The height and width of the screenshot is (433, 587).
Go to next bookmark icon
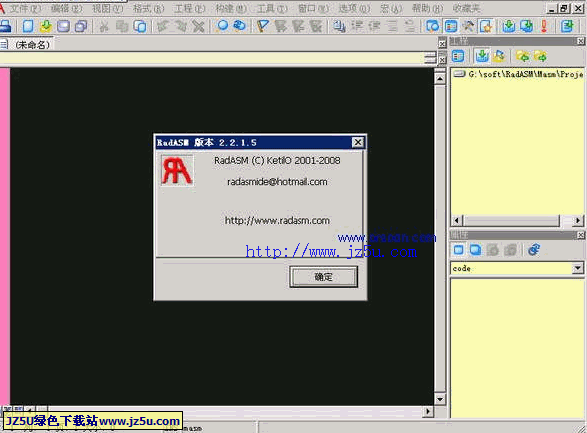[281, 26]
